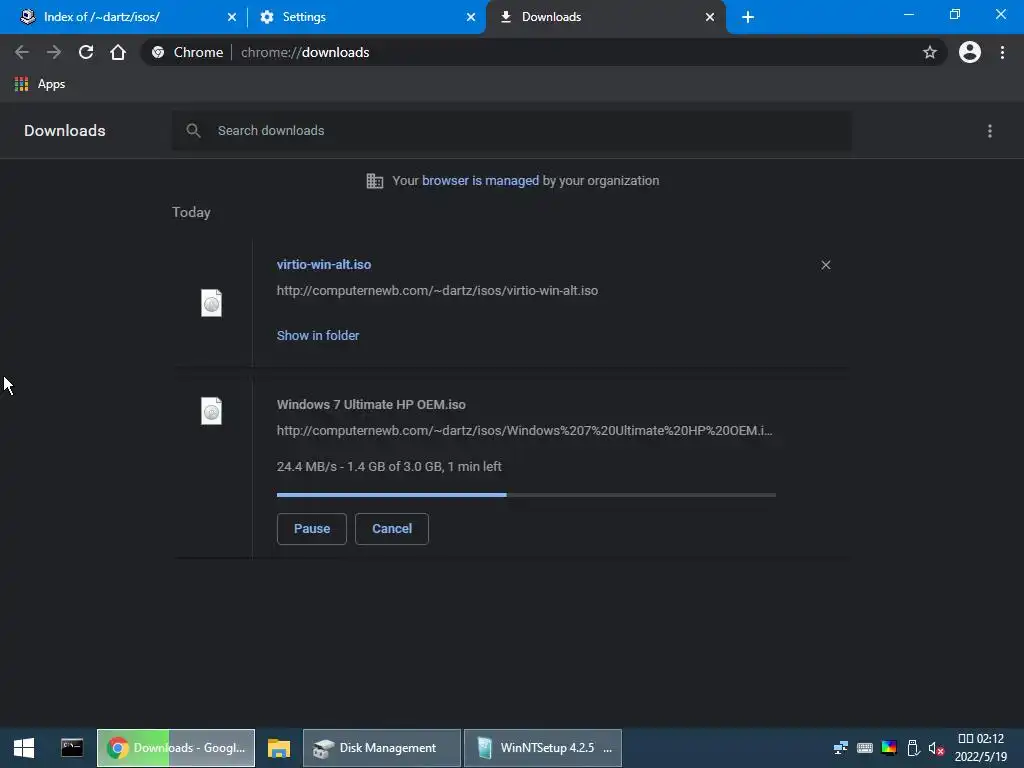The width and height of the screenshot is (1024, 768).
Task: Open virtio-win-alt.iso file link
Action: (324, 264)
